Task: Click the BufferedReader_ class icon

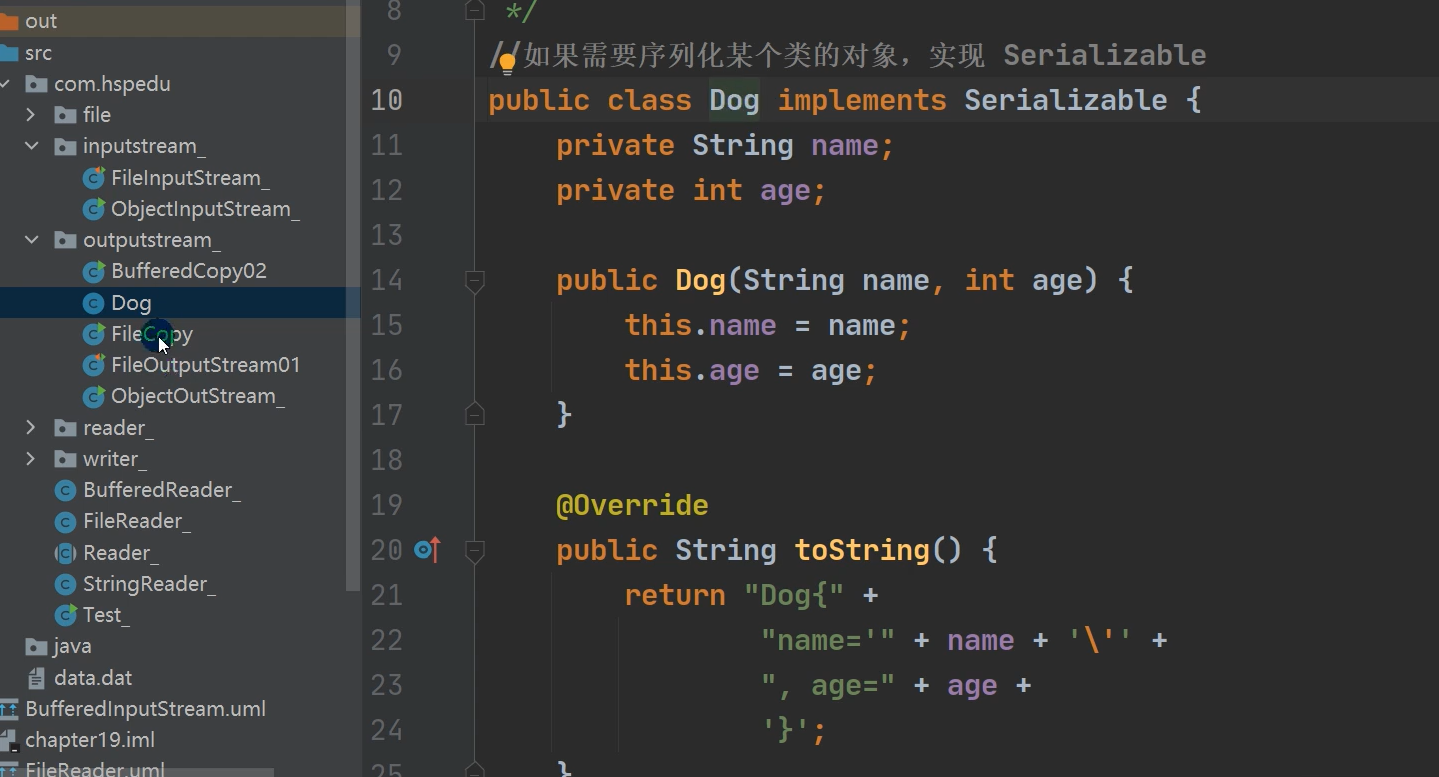Action: coord(65,490)
